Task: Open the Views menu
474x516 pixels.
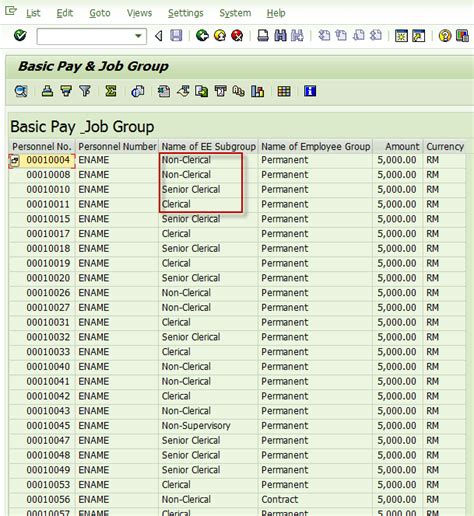Action: tap(139, 13)
